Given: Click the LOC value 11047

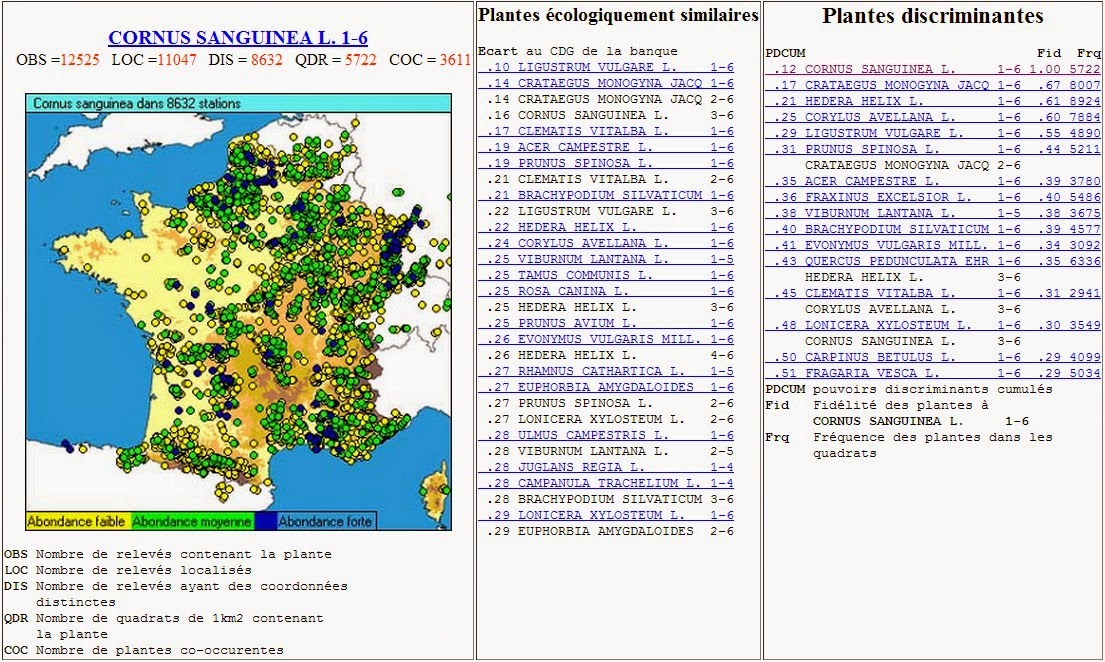Looking at the screenshot, I should point(177,60).
